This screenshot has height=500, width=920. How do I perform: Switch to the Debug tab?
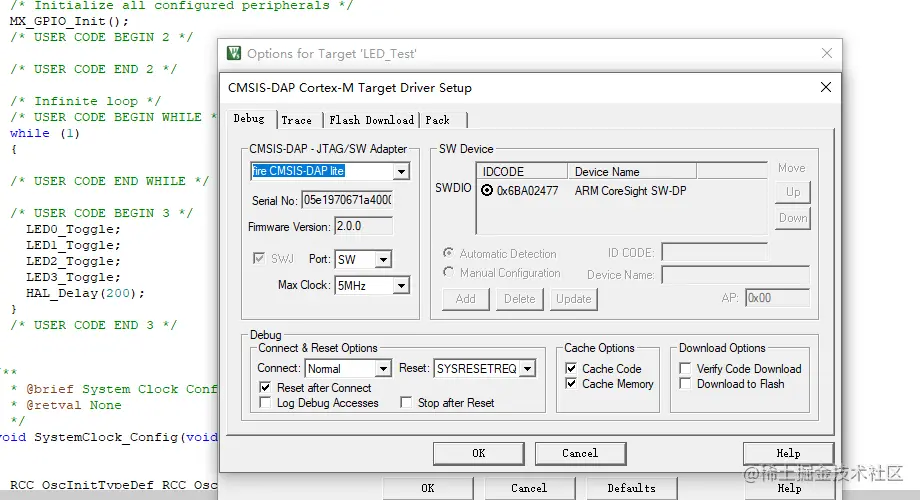(249, 119)
